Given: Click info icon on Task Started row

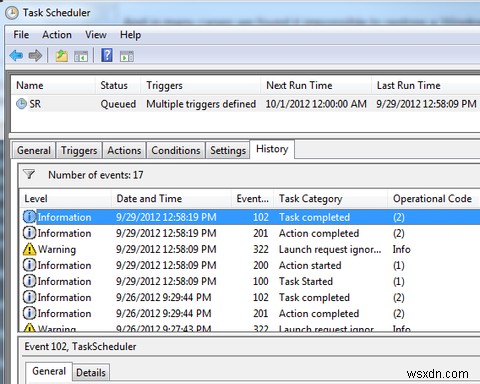Looking at the screenshot, I should point(29,281).
